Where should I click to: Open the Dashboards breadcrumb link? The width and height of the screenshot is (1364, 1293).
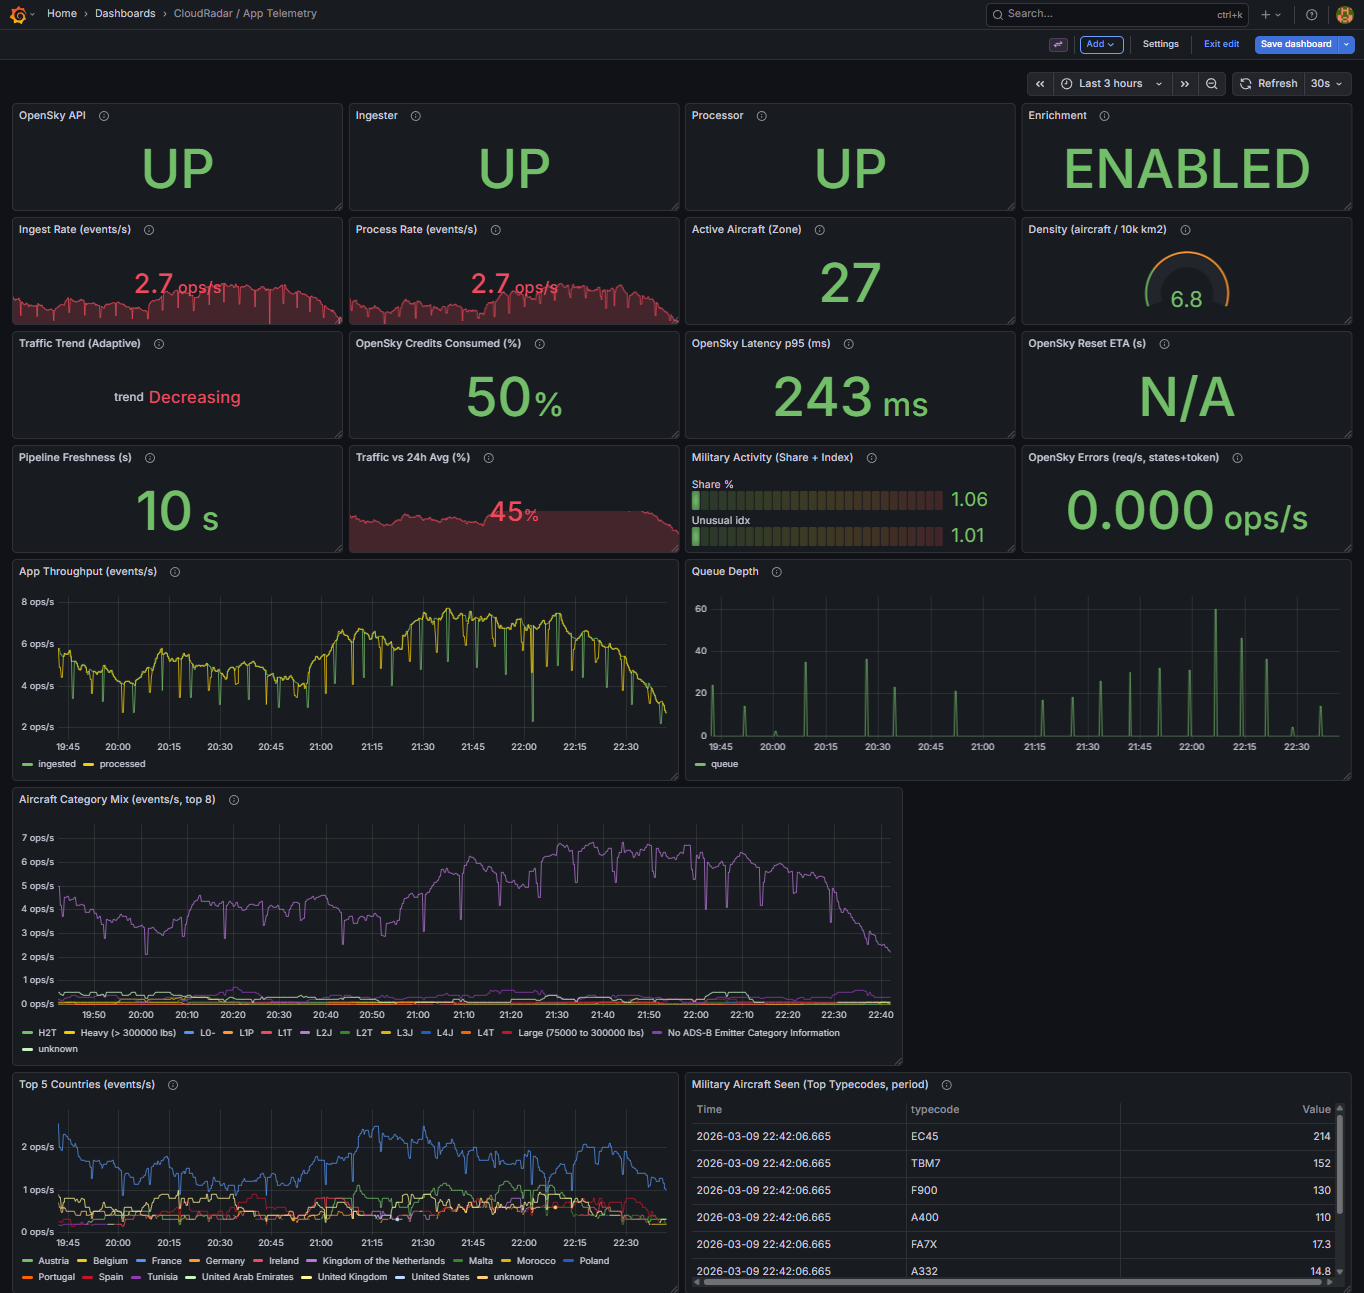(x=125, y=13)
